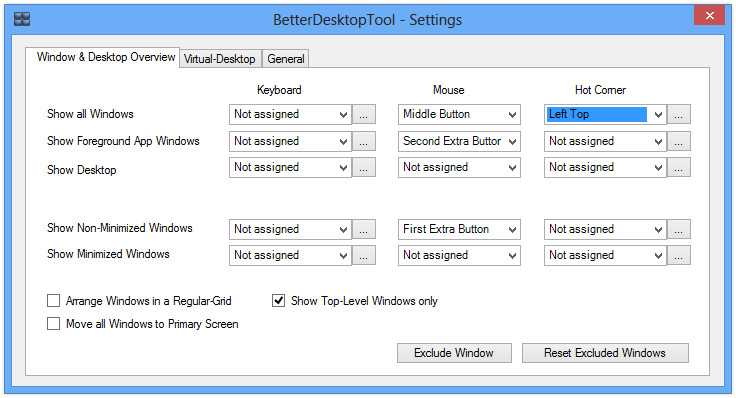This screenshot has height=398, width=736.
Task: Open the Second Extra Button mouse dropdown
Action: (459, 141)
